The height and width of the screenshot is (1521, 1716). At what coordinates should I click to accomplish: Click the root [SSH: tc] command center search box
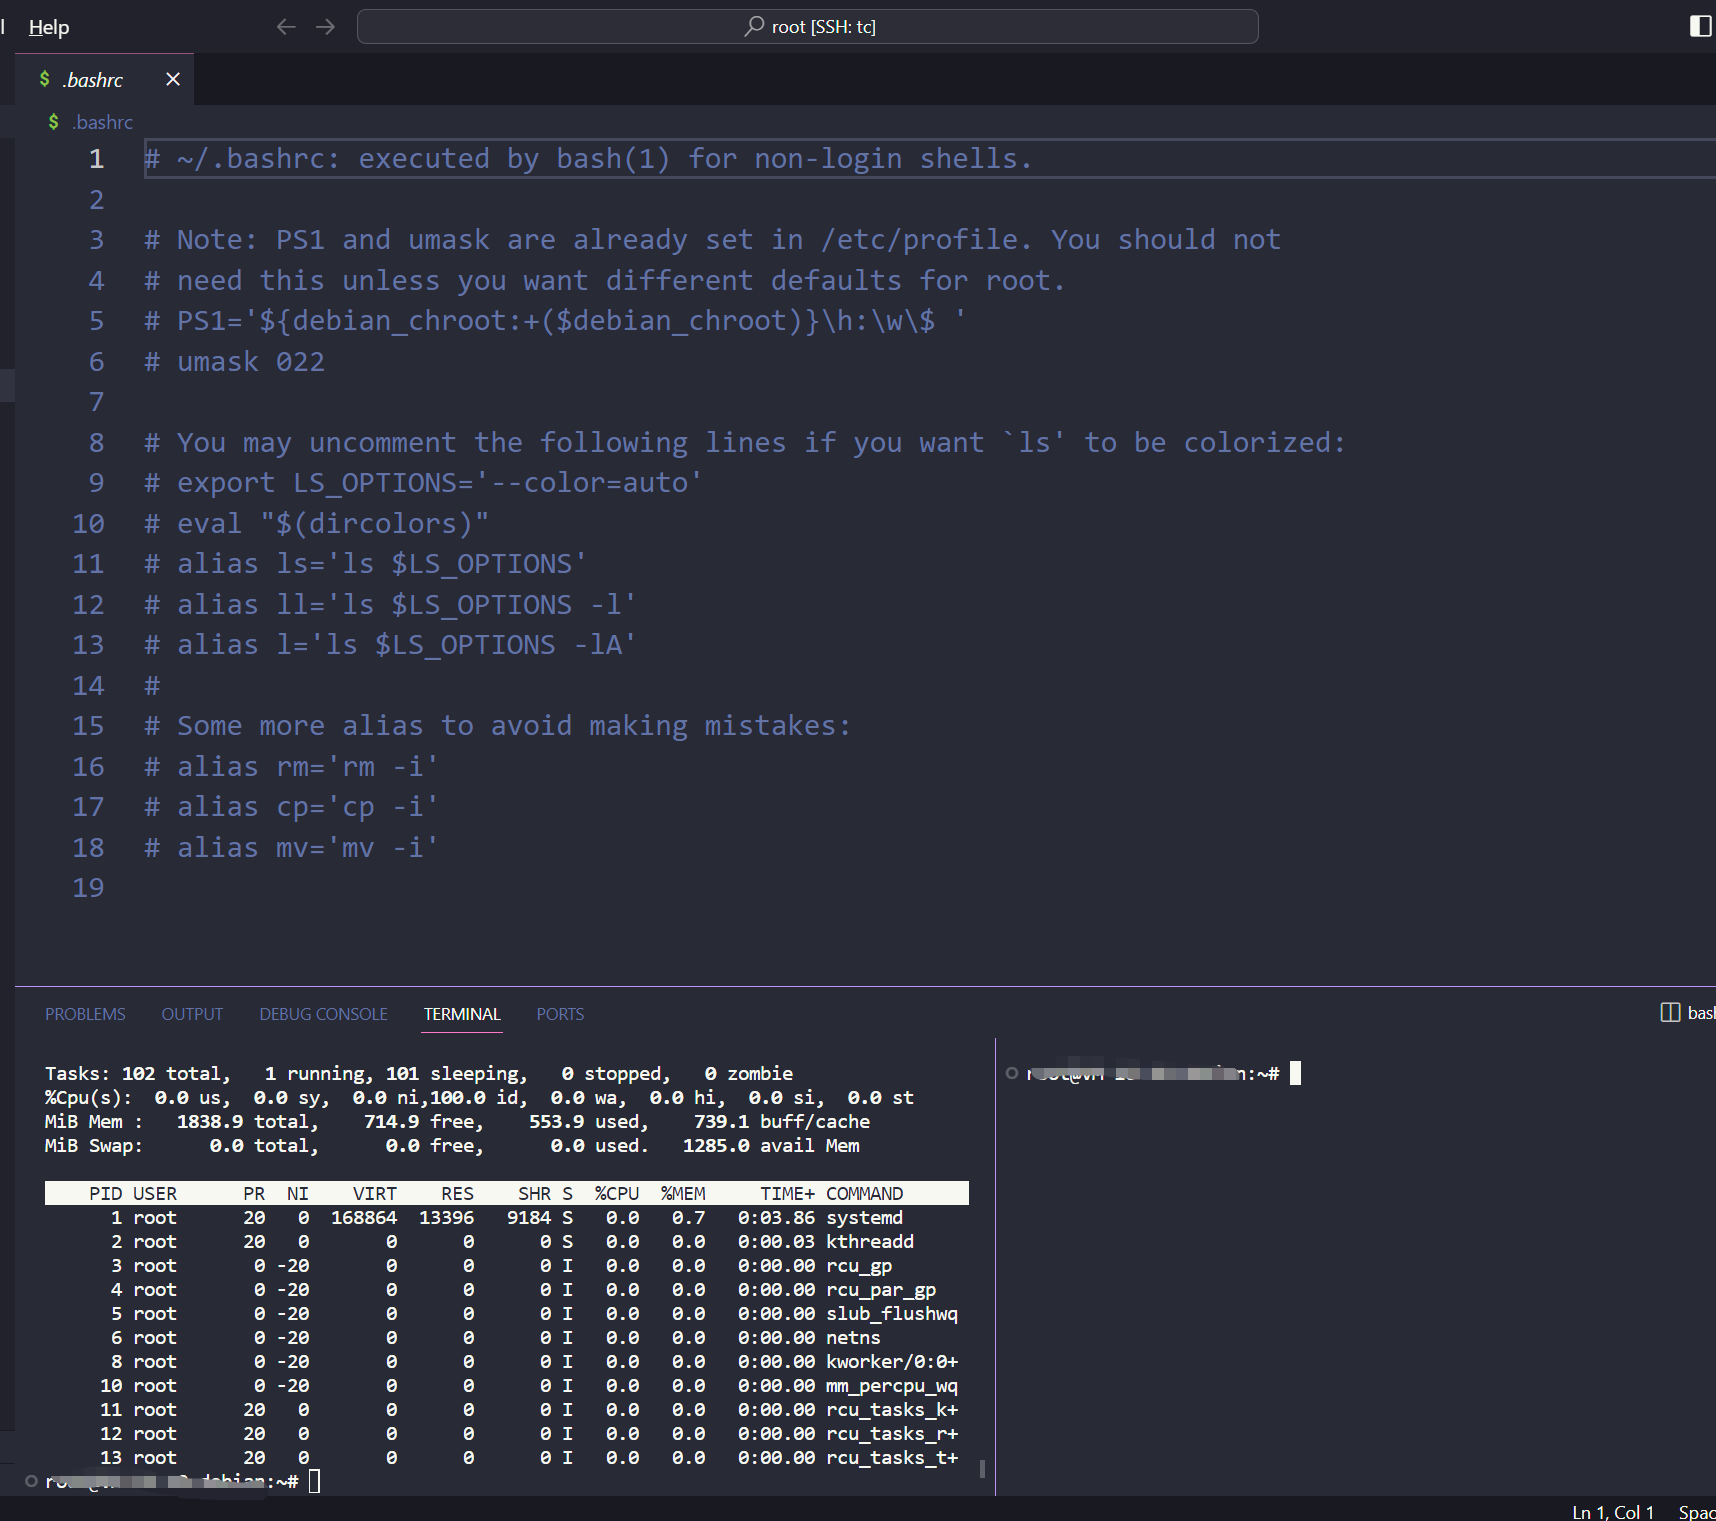807,27
